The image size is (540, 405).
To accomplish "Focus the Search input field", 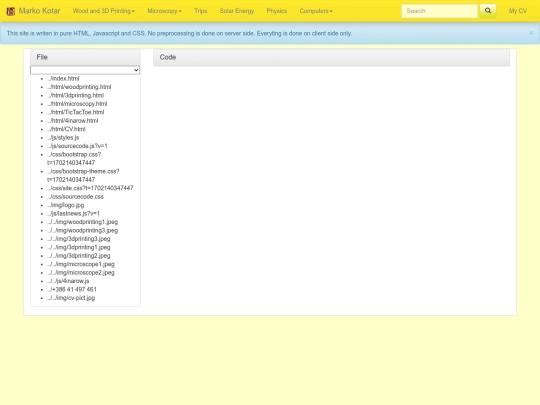I will 439,11.
